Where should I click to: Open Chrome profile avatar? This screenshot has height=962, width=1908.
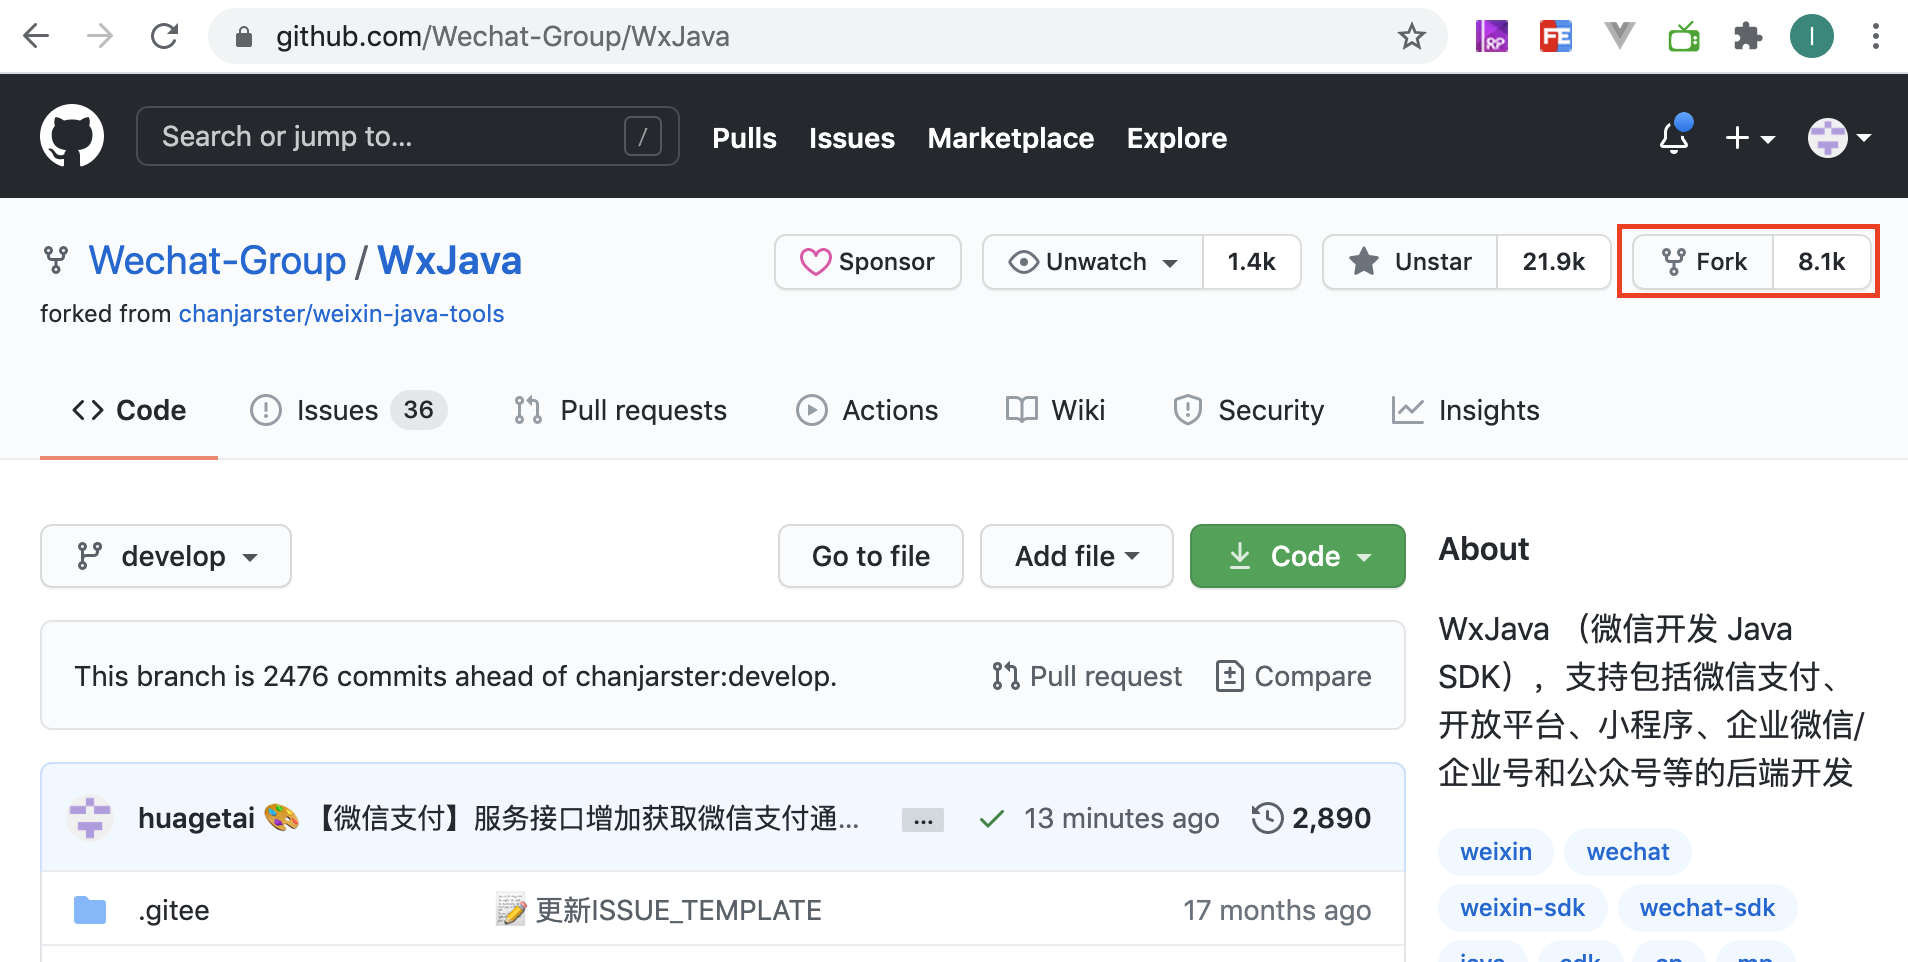point(1811,37)
